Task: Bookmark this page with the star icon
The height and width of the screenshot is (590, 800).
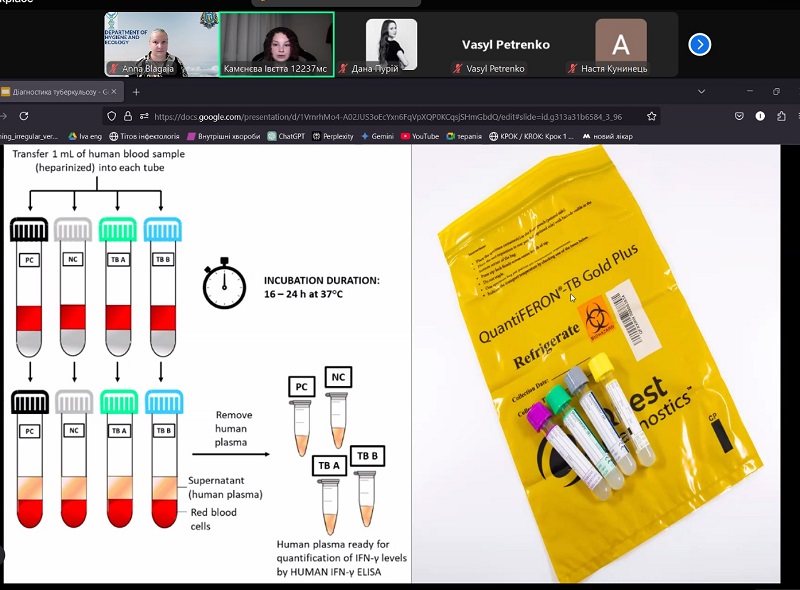Action: [x=652, y=116]
